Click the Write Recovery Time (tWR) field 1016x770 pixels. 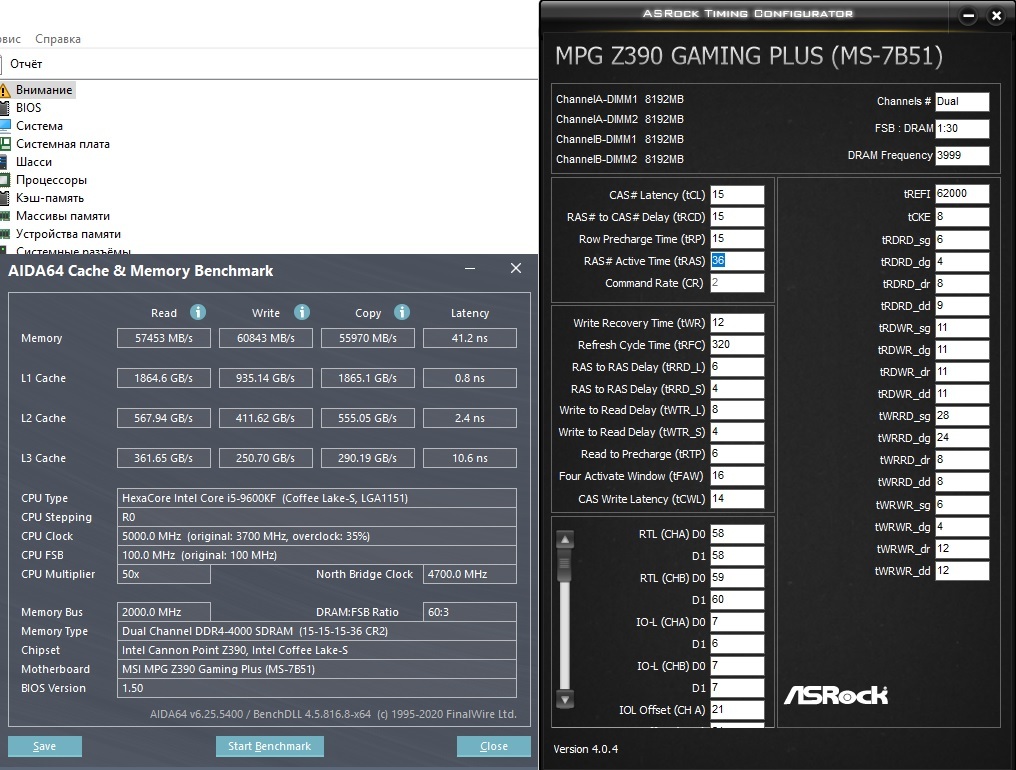coord(737,323)
